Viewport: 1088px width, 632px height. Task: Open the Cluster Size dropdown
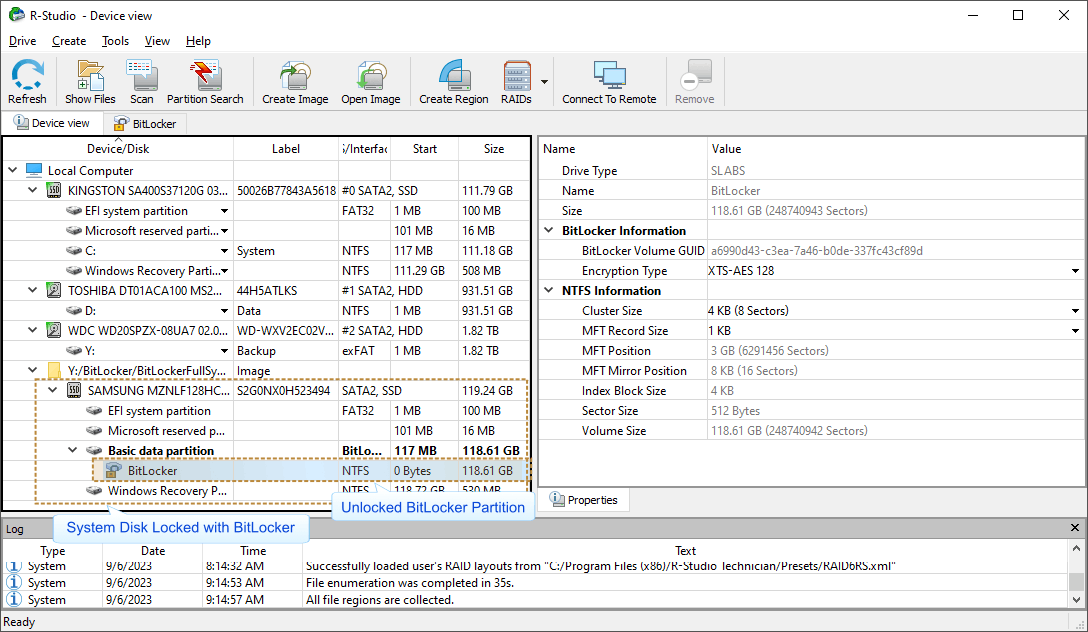click(1076, 311)
